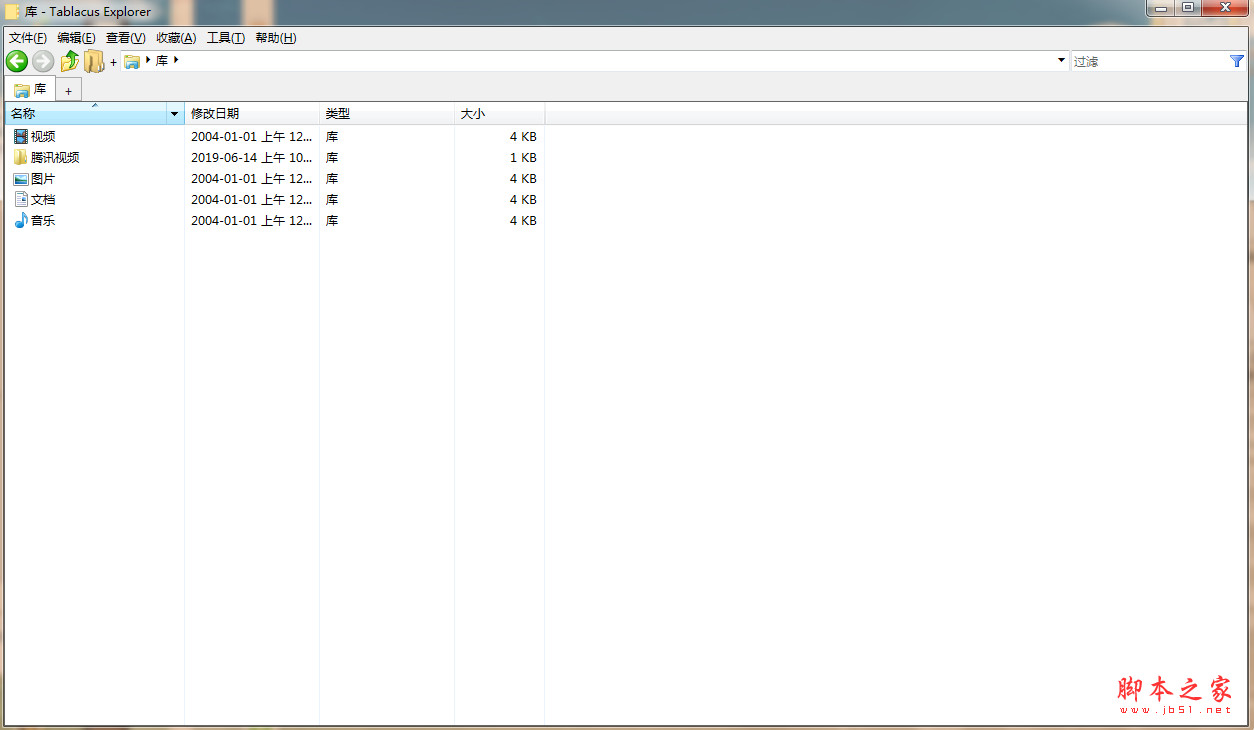Click the + button to open new tab
Viewport: 1254px width, 730px height.
(68, 89)
